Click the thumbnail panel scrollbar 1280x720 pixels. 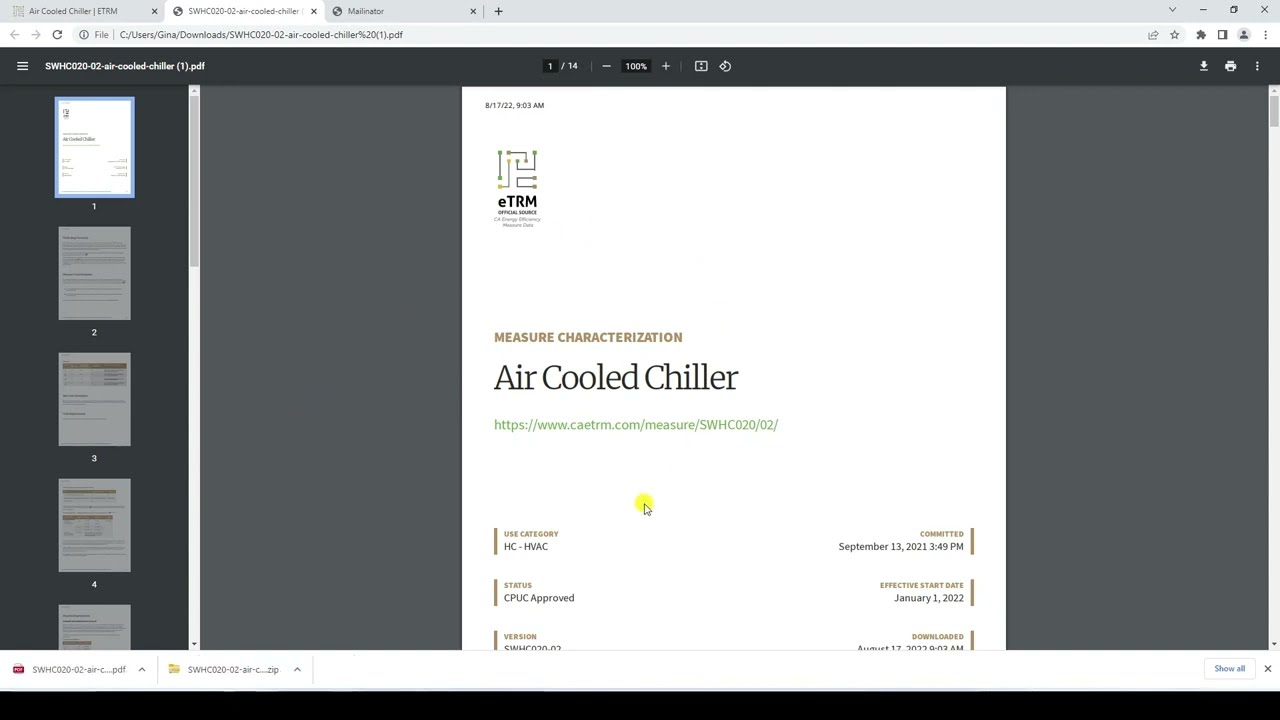point(194,180)
